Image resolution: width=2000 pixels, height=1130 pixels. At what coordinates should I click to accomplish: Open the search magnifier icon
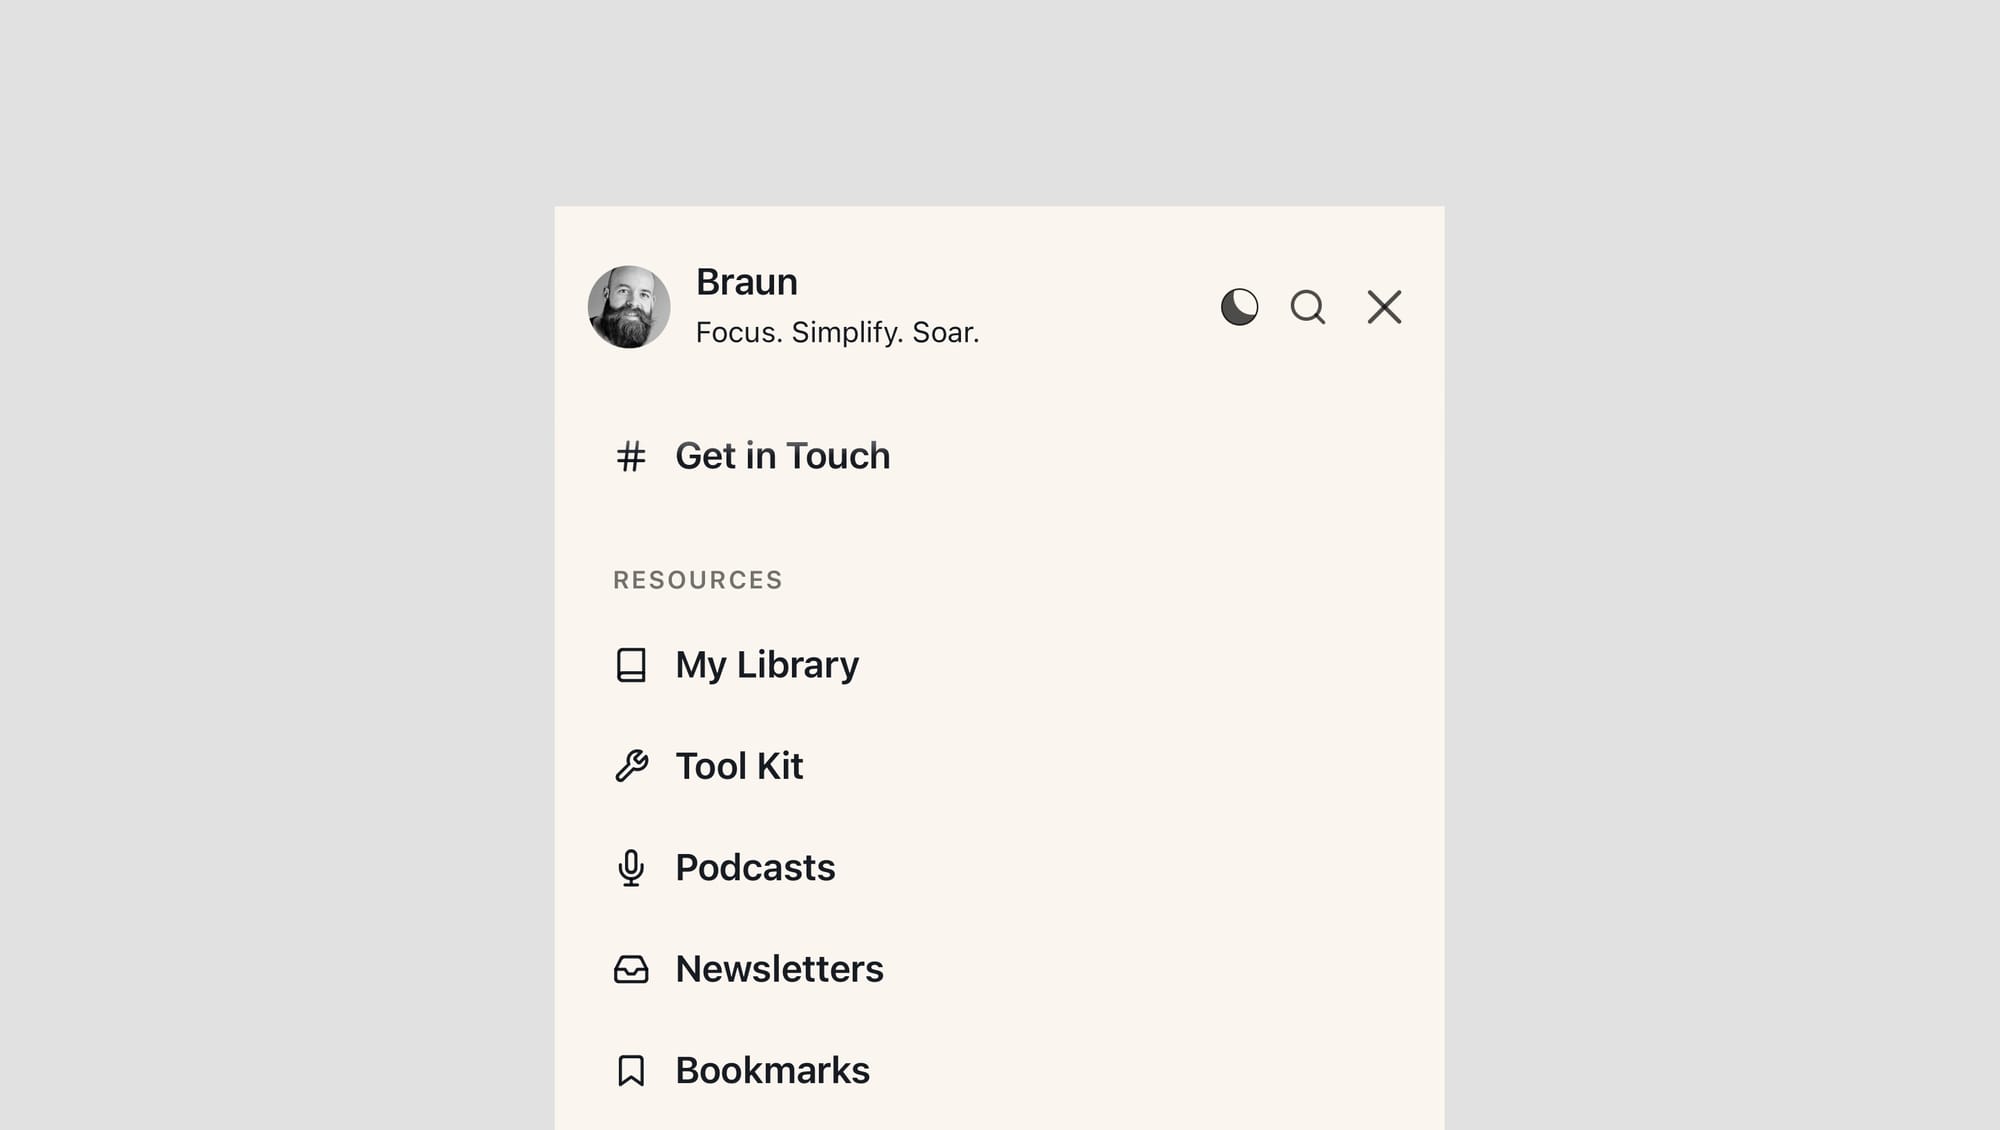tap(1308, 308)
